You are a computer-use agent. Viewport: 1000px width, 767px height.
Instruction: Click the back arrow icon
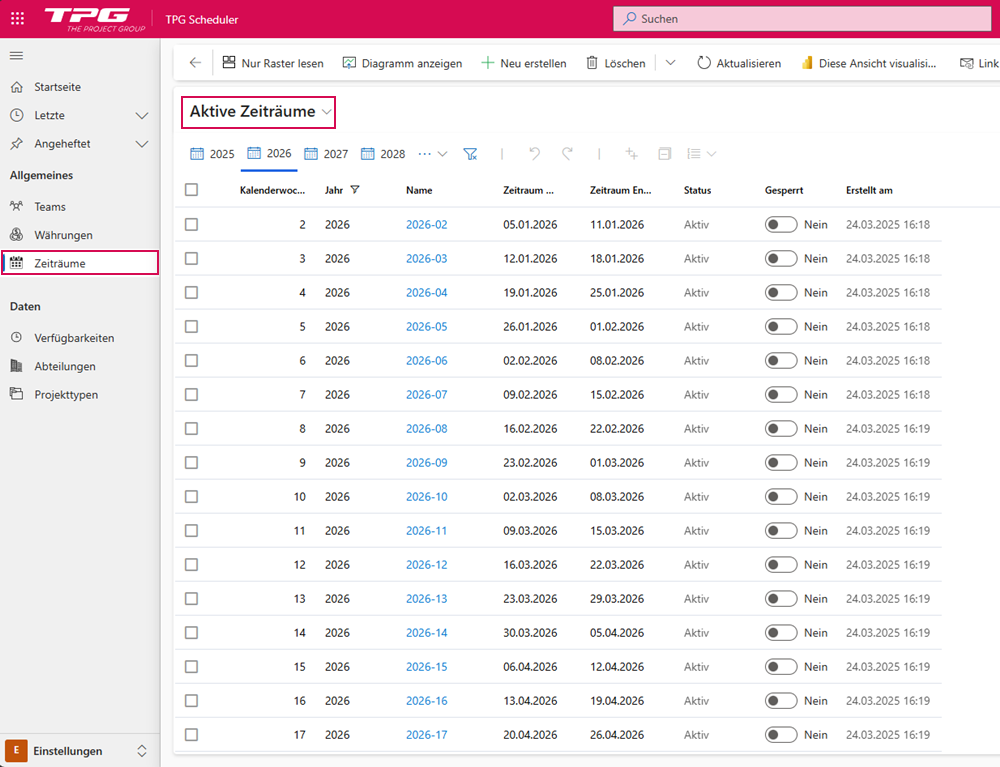point(195,63)
